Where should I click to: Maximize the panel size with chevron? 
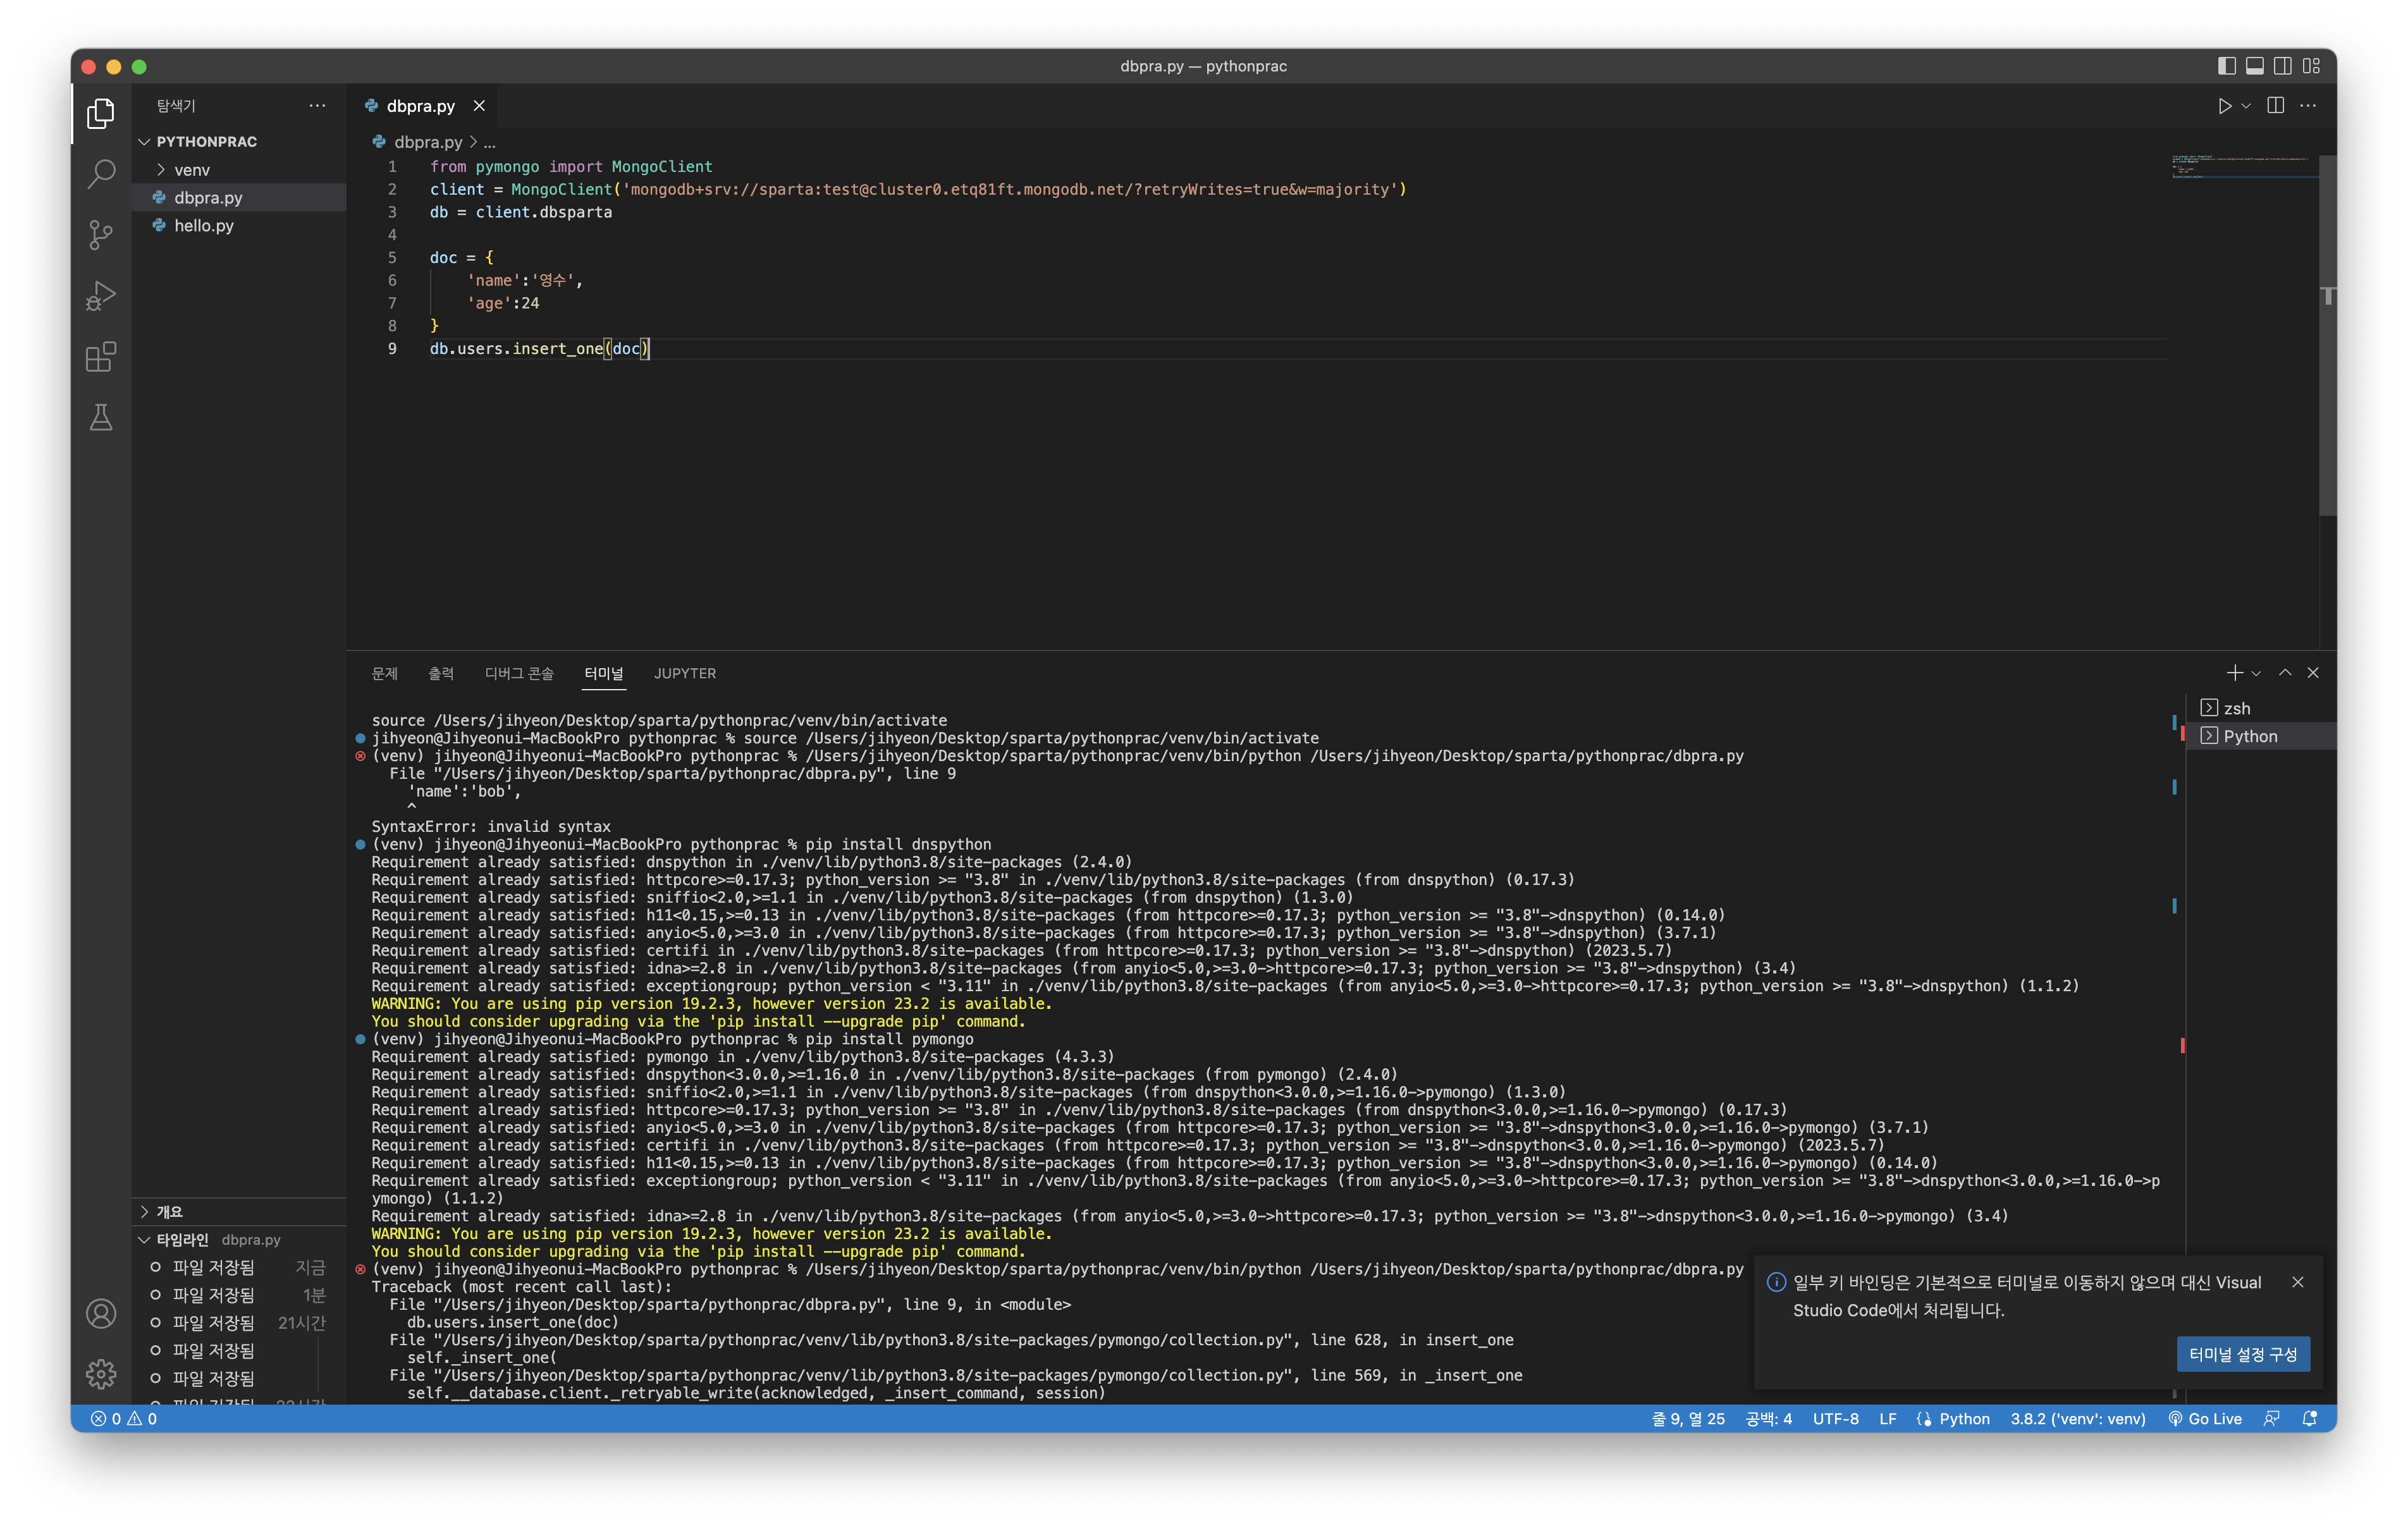point(2285,674)
